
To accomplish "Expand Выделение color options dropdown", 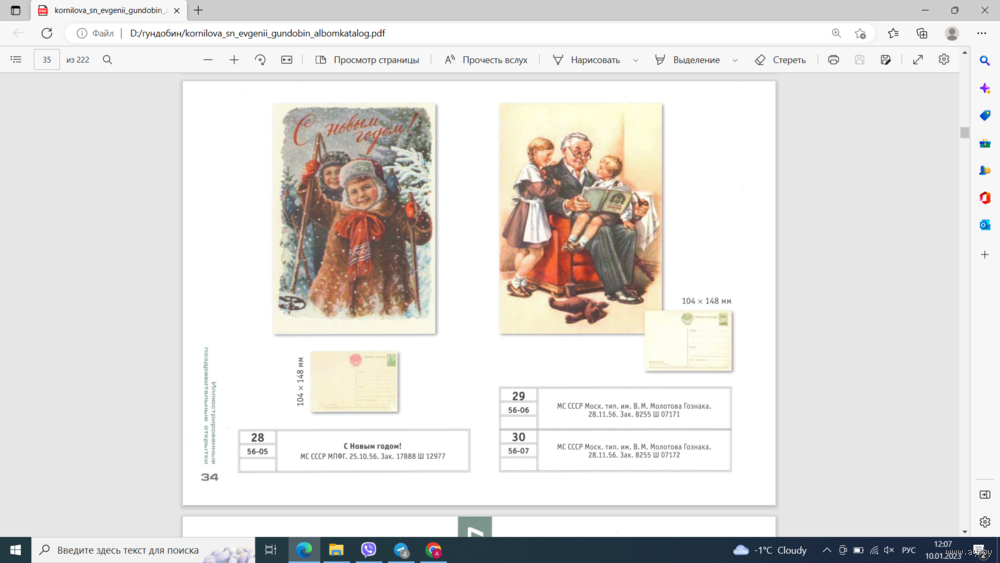I will pyautogui.click(x=735, y=60).
